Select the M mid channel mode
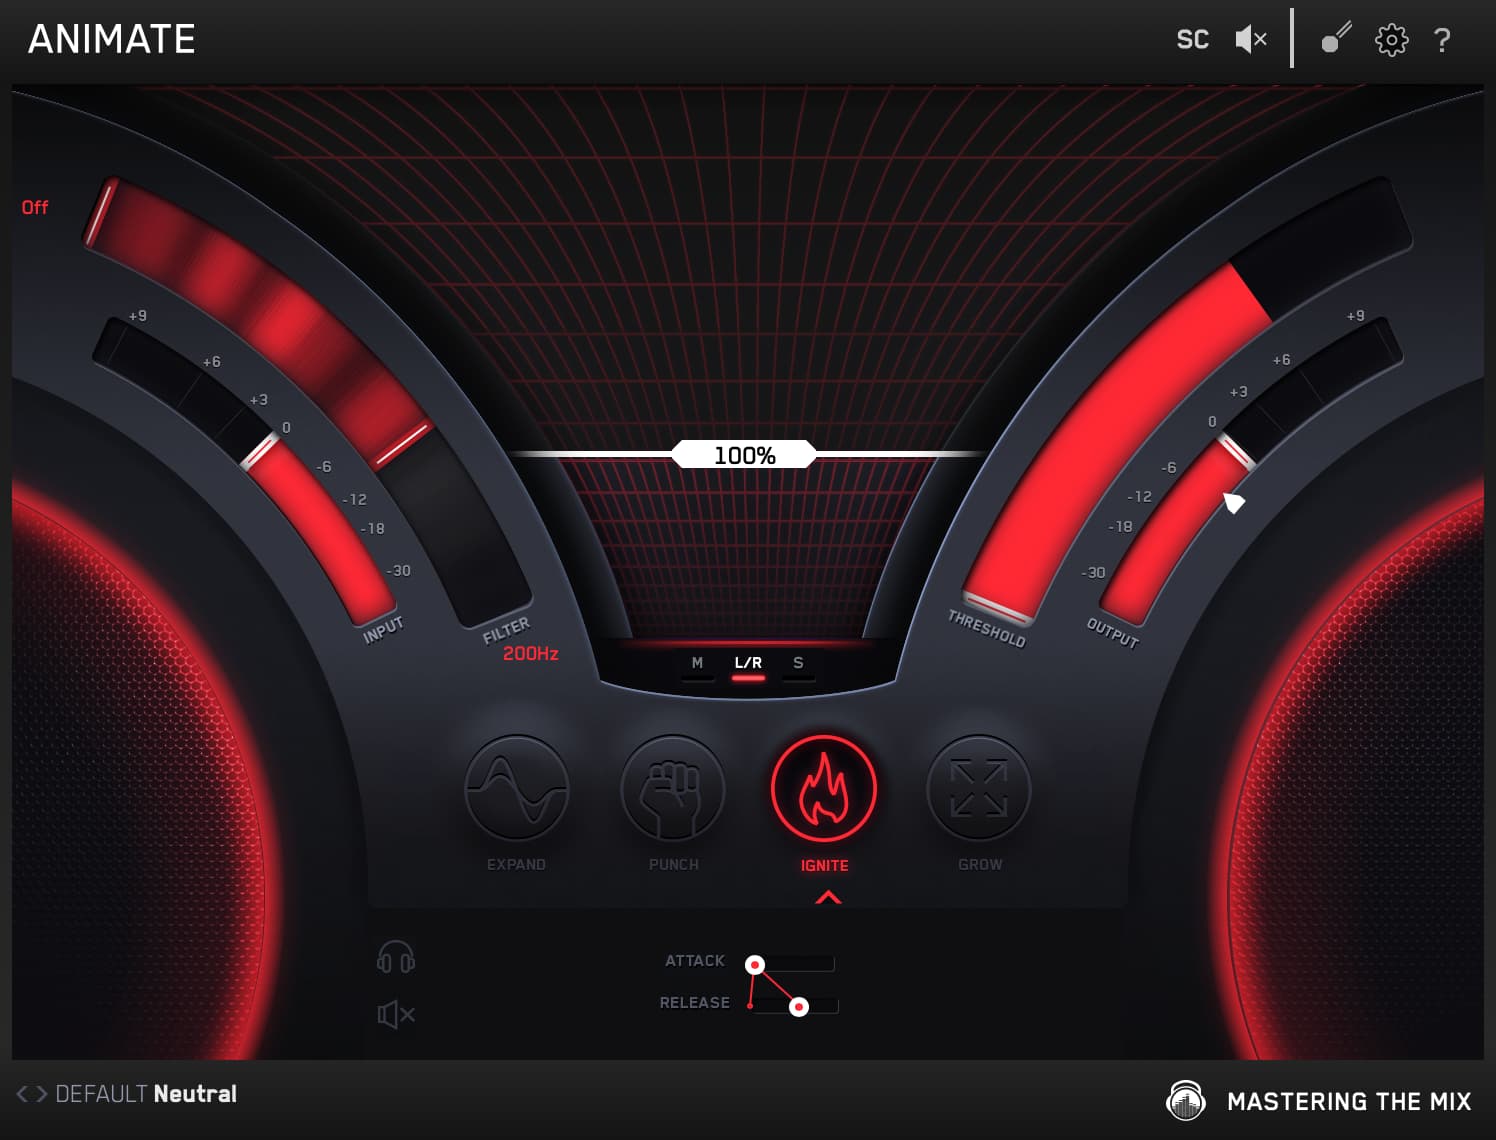The height and width of the screenshot is (1140, 1496). point(697,663)
